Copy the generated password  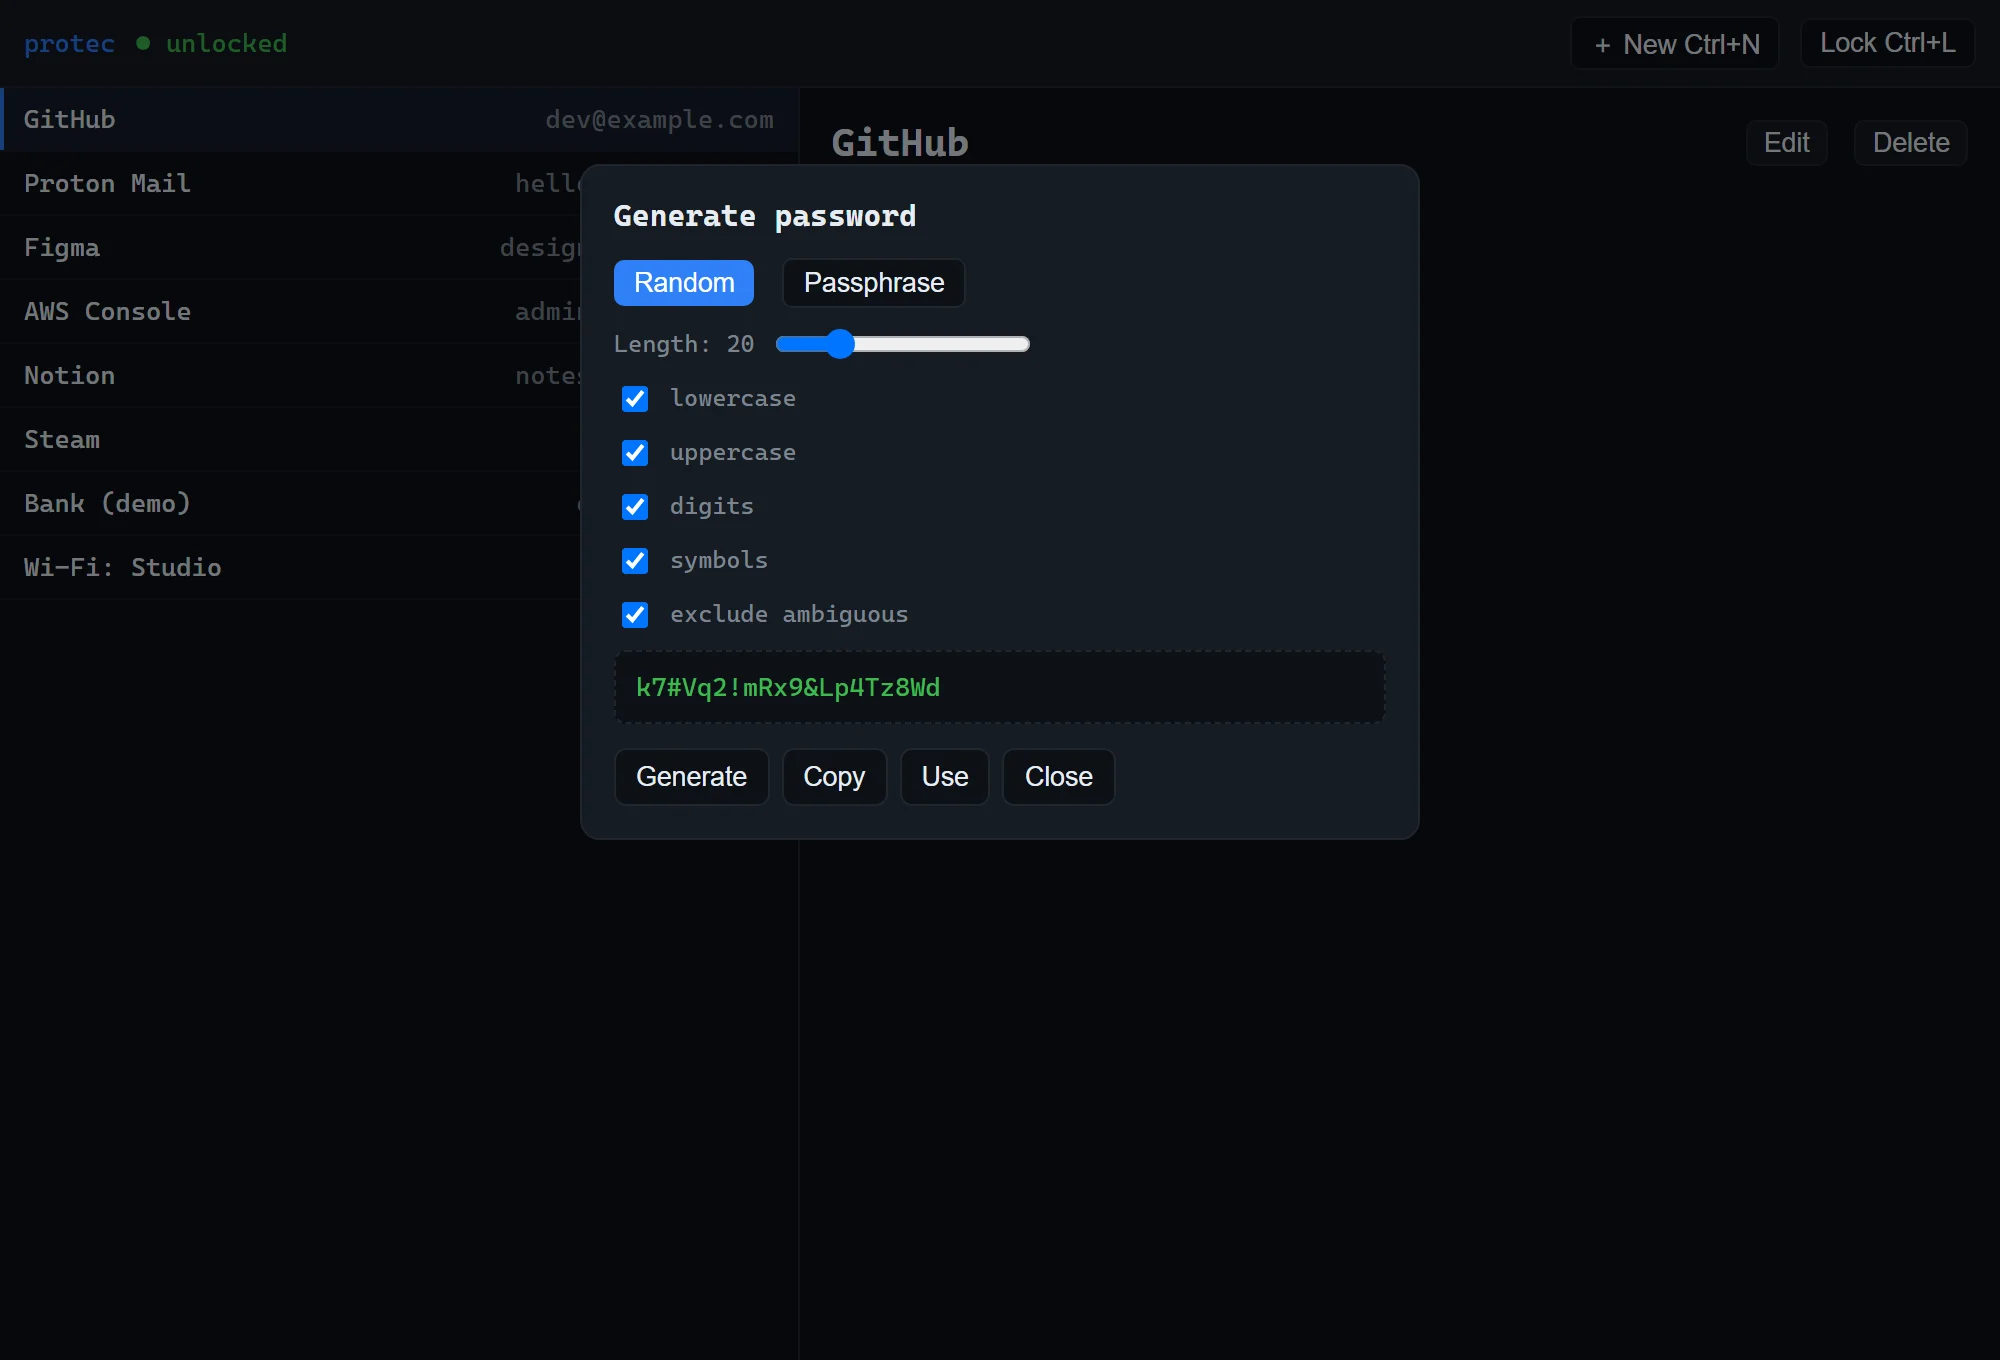tap(834, 777)
